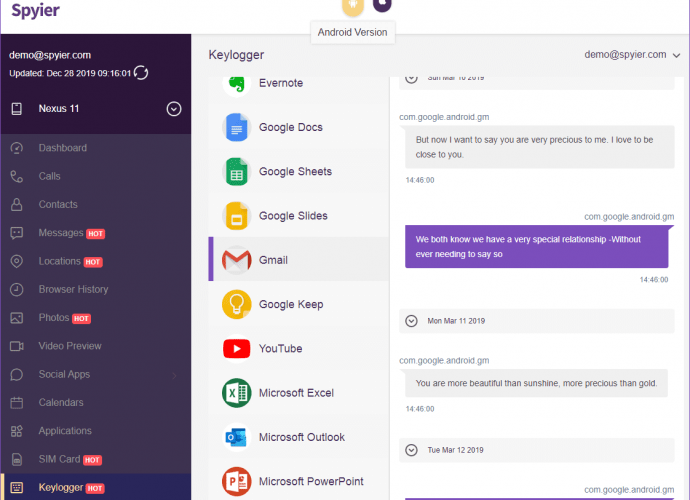The width and height of the screenshot is (690, 500).
Task: Select Microsoft Outlook app icon
Action: tap(237, 437)
